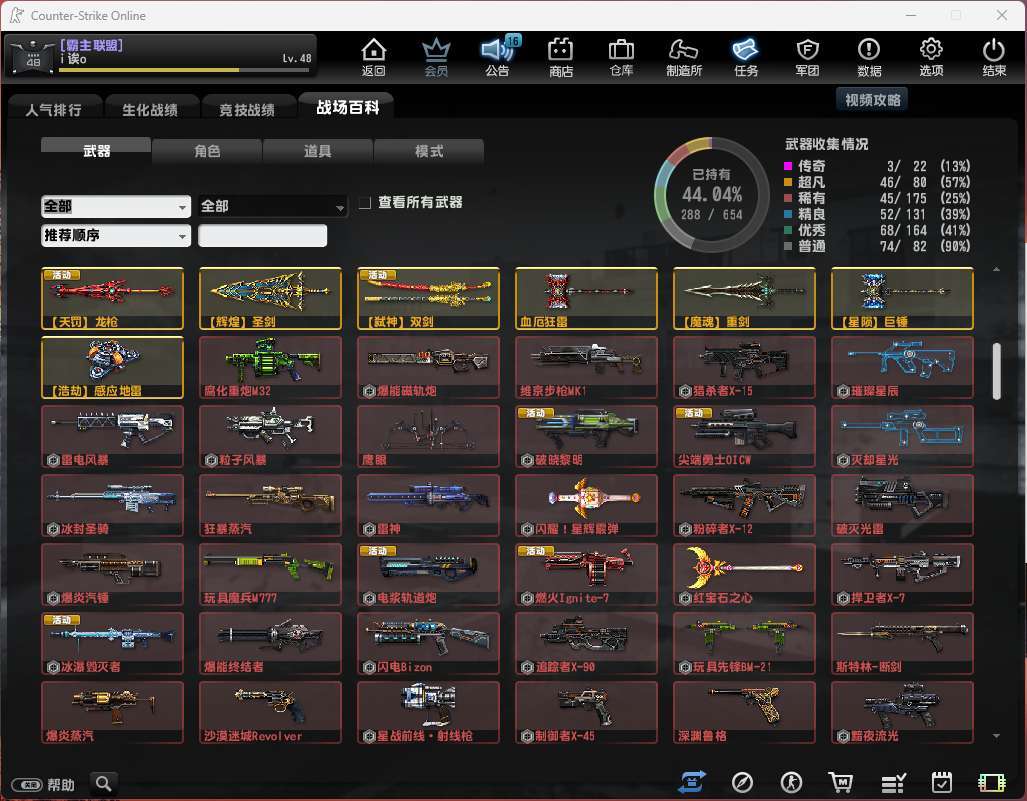Click the weapon name search field
This screenshot has width=1027, height=801.
click(x=263, y=235)
